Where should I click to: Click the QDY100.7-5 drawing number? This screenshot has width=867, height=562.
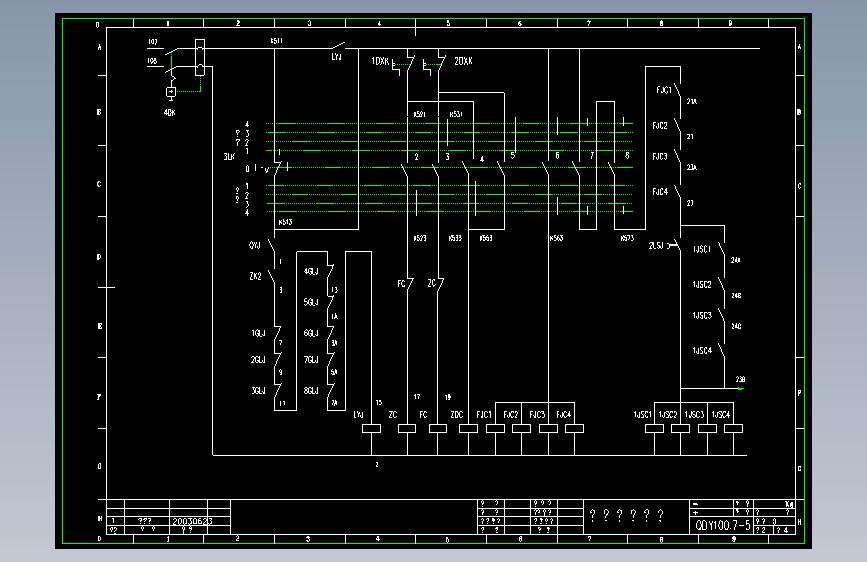click(x=723, y=525)
